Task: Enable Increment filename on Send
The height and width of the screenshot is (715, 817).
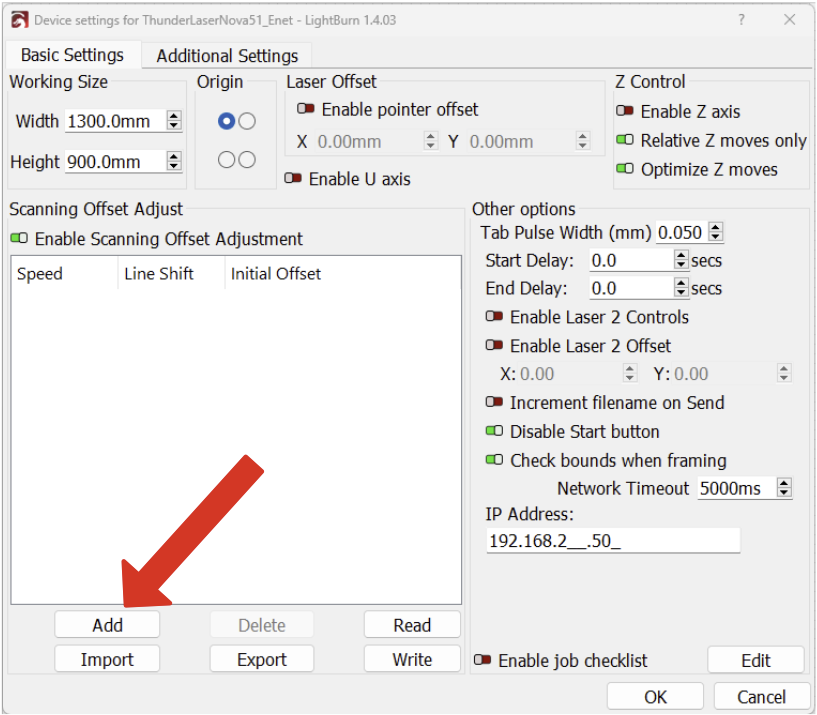Action: (x=494, y=403)
